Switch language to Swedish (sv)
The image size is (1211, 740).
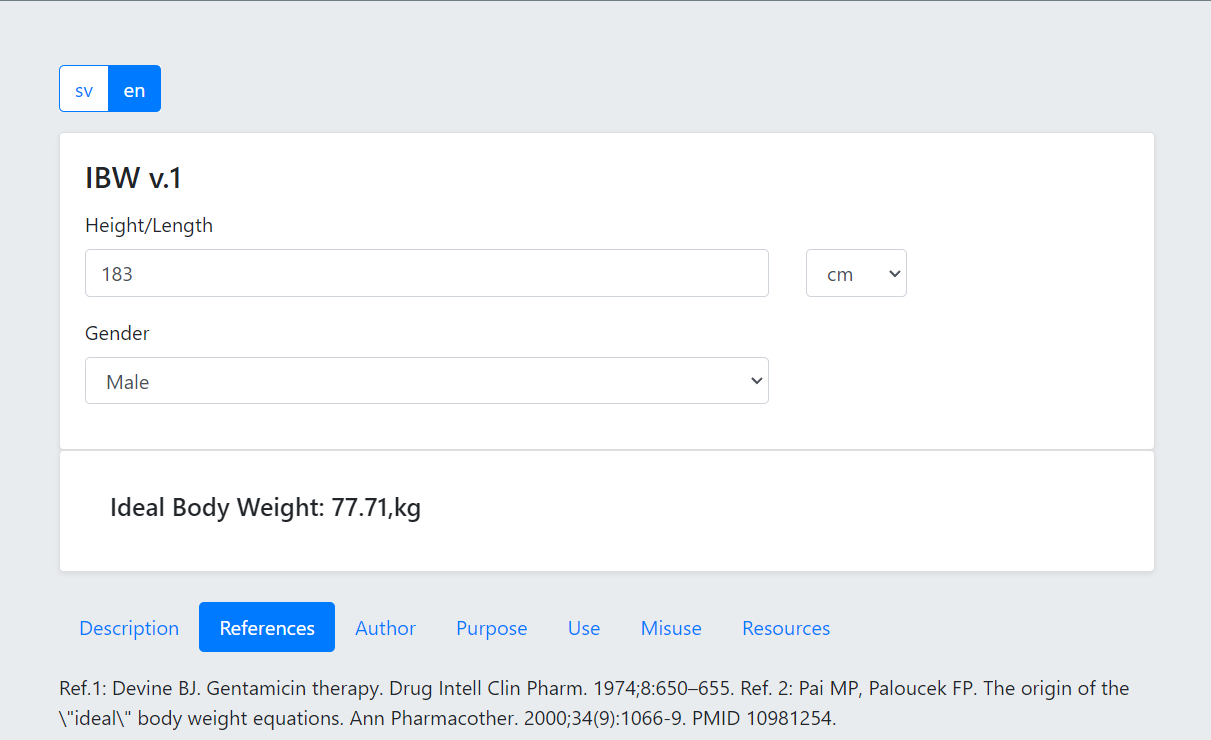pyautogui.click(x=84, y=90)
